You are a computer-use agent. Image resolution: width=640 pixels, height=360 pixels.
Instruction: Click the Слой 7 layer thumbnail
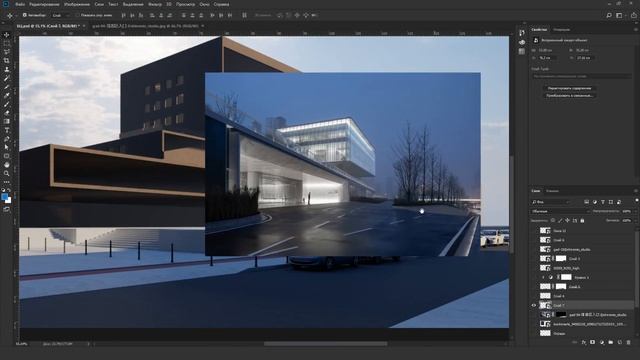click(545, 305)
